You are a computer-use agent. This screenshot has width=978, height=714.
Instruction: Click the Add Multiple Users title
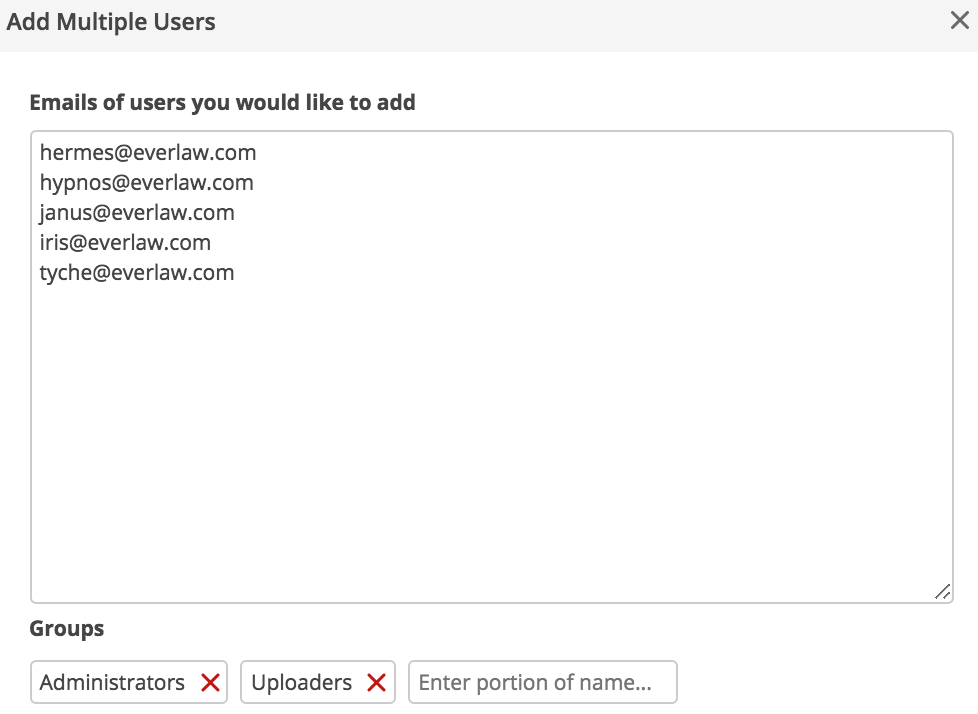pyautogui.click(x=111, y=22)
